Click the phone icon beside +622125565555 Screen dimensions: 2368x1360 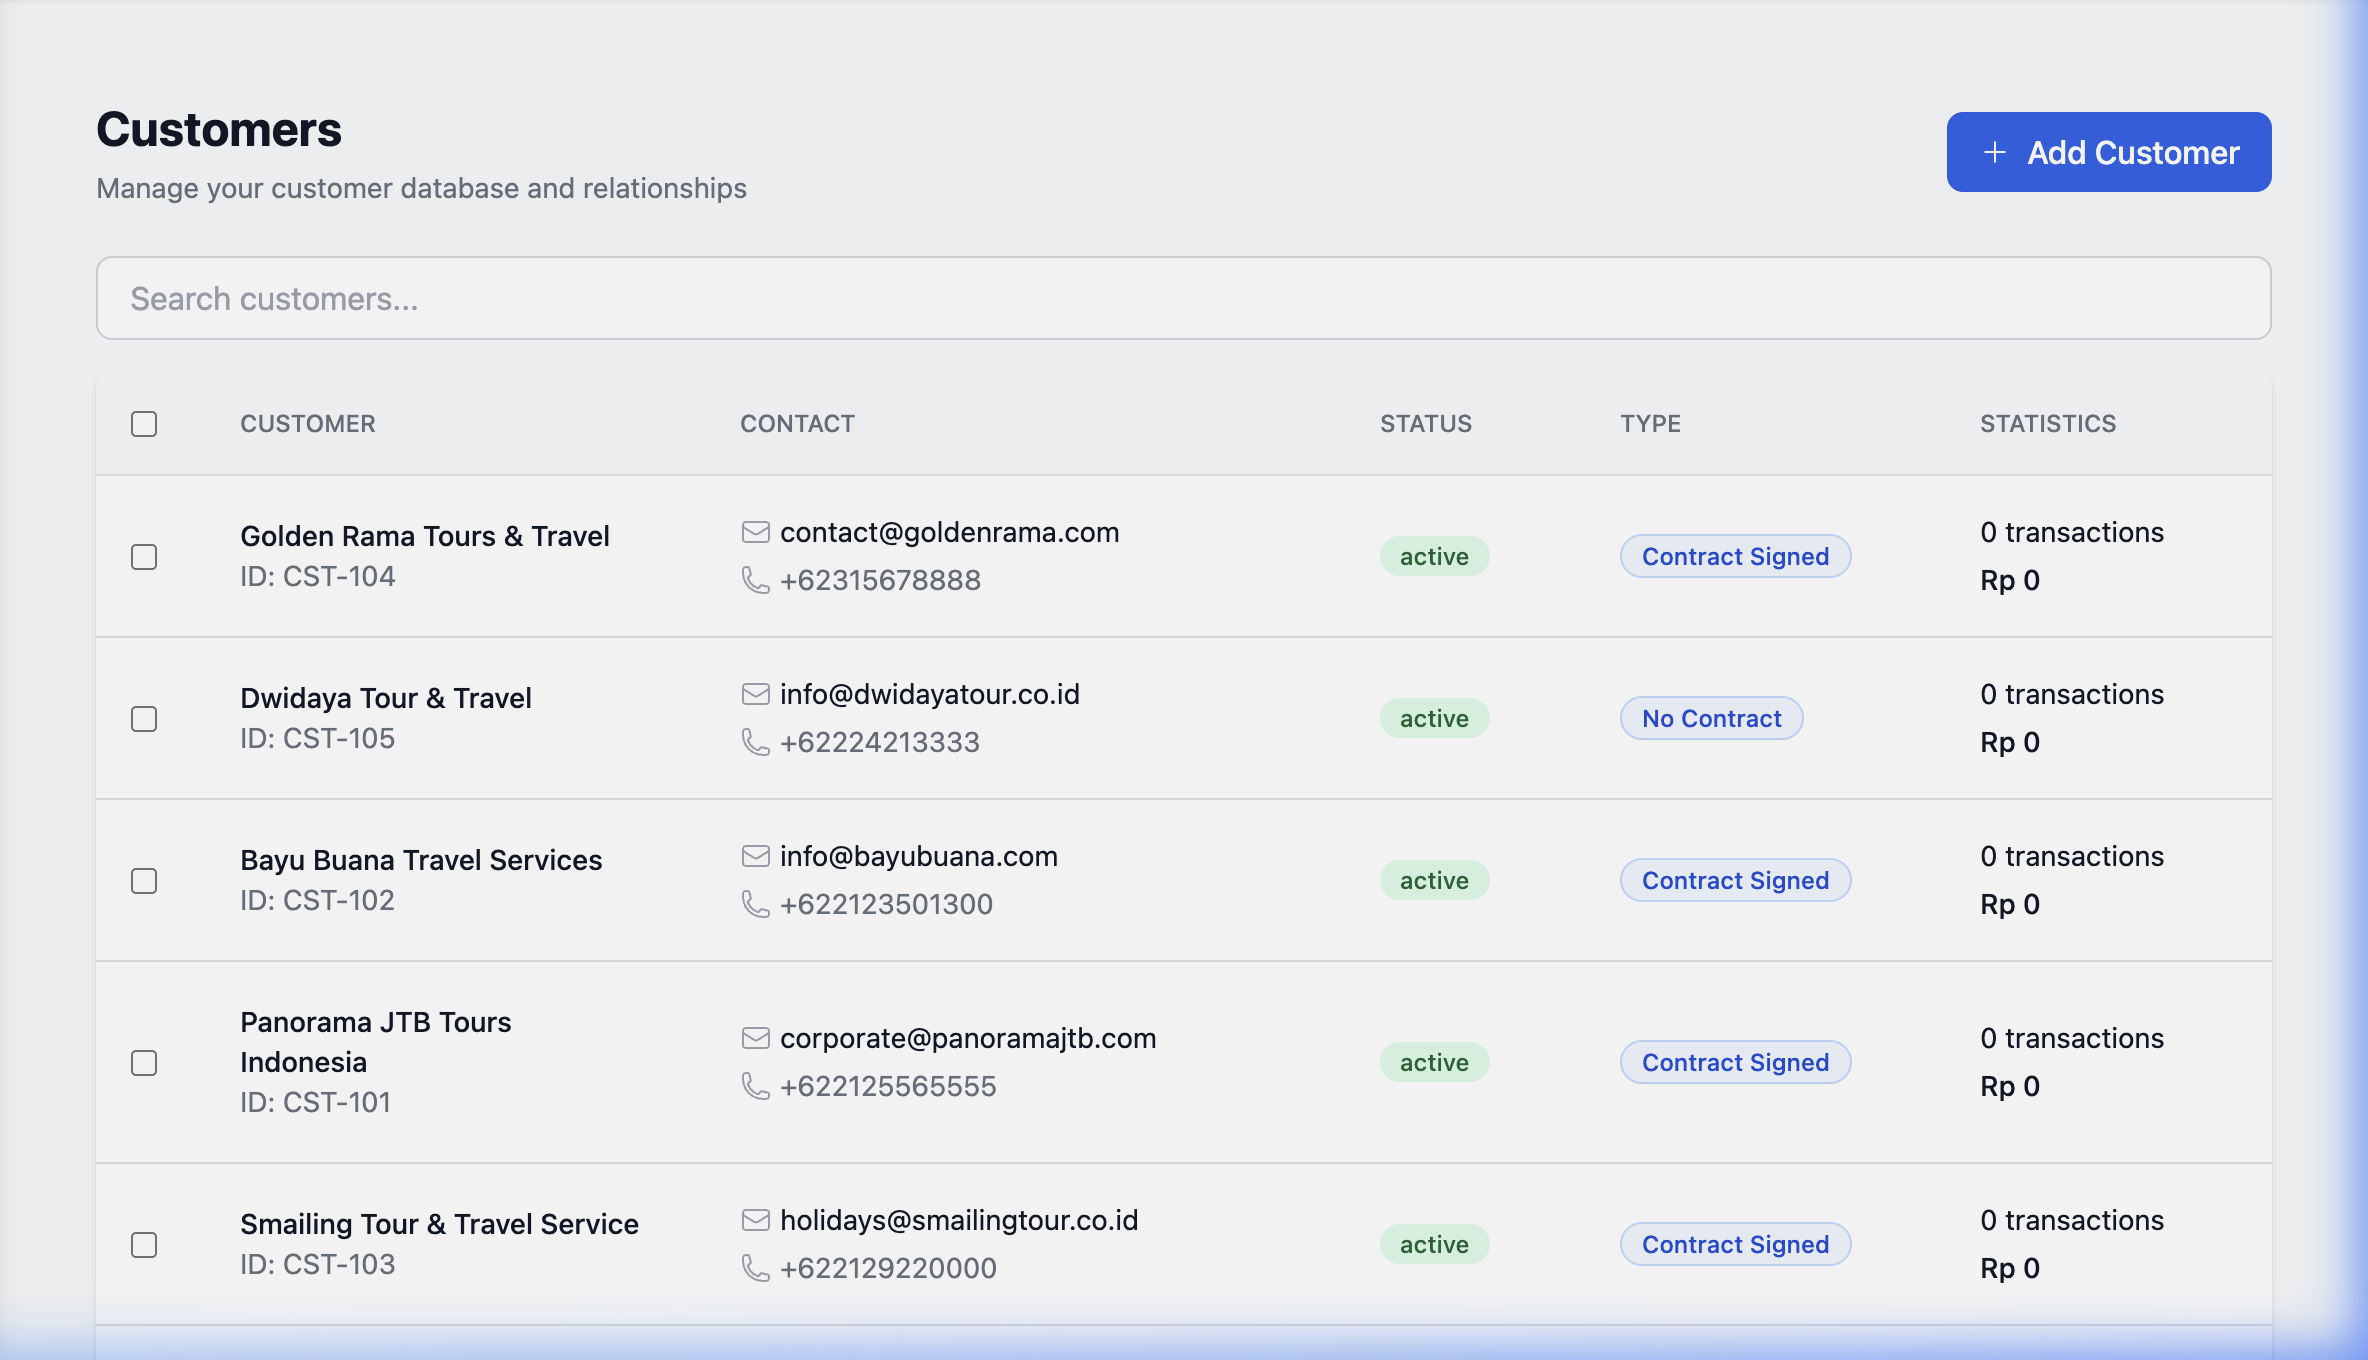coord(755,1086)
